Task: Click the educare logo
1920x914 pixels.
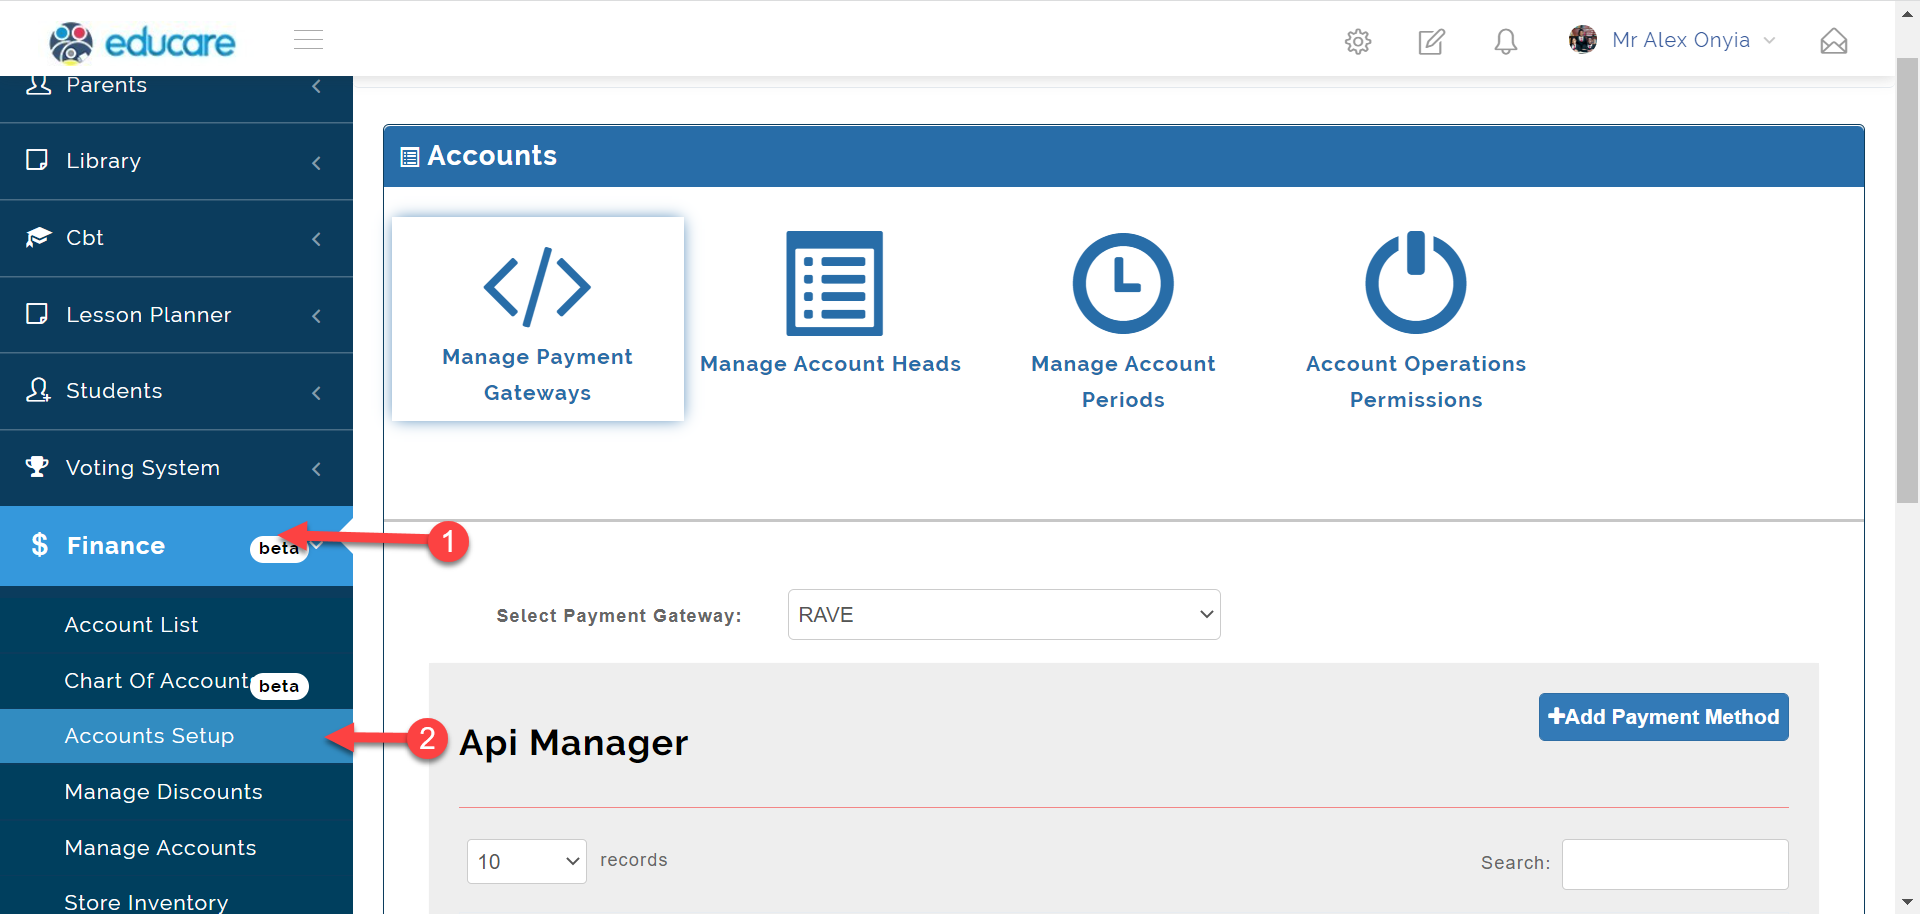Action: point(142,42)
